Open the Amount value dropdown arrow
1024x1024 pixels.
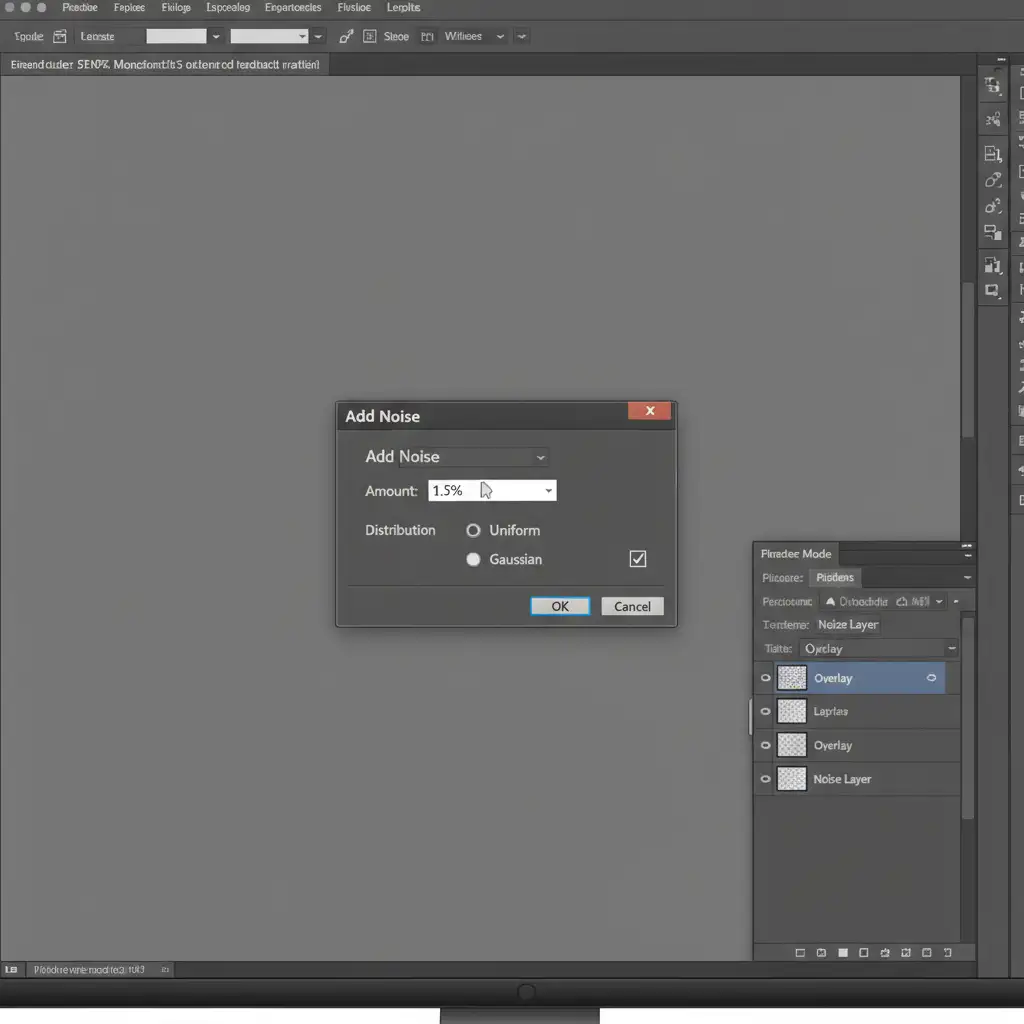pos(548,491)
